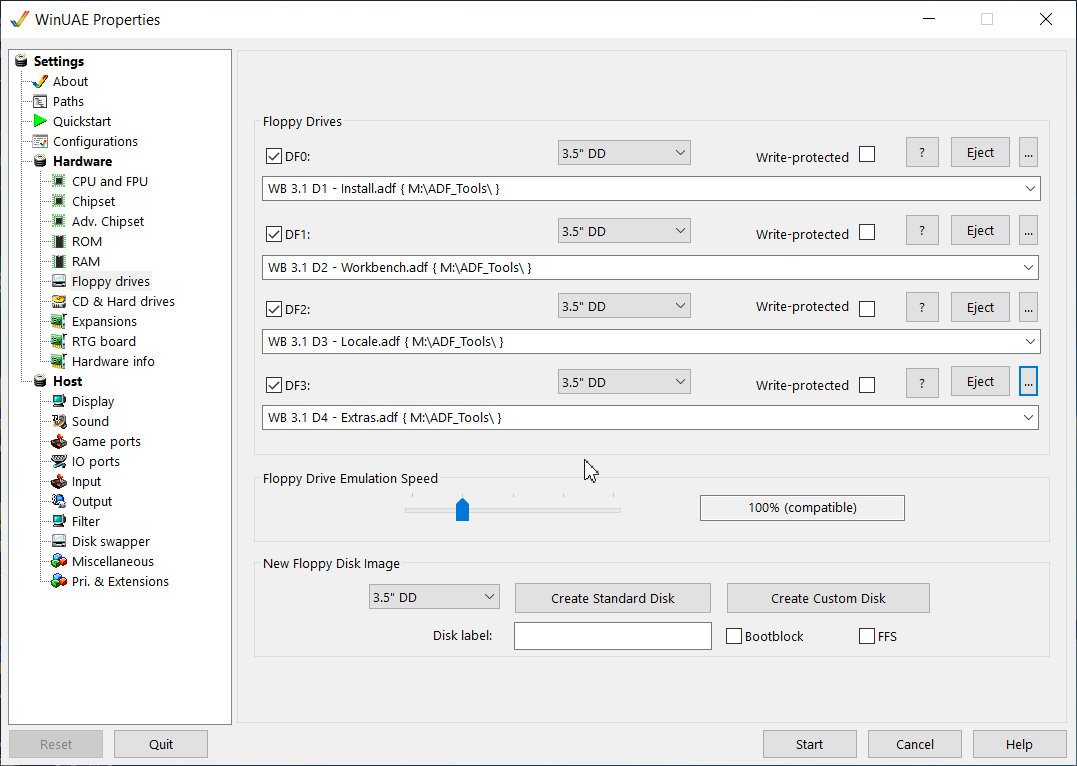Eject the disk from DF0
The width and height of the screenshot is (1077, 766).
point(980,153)
